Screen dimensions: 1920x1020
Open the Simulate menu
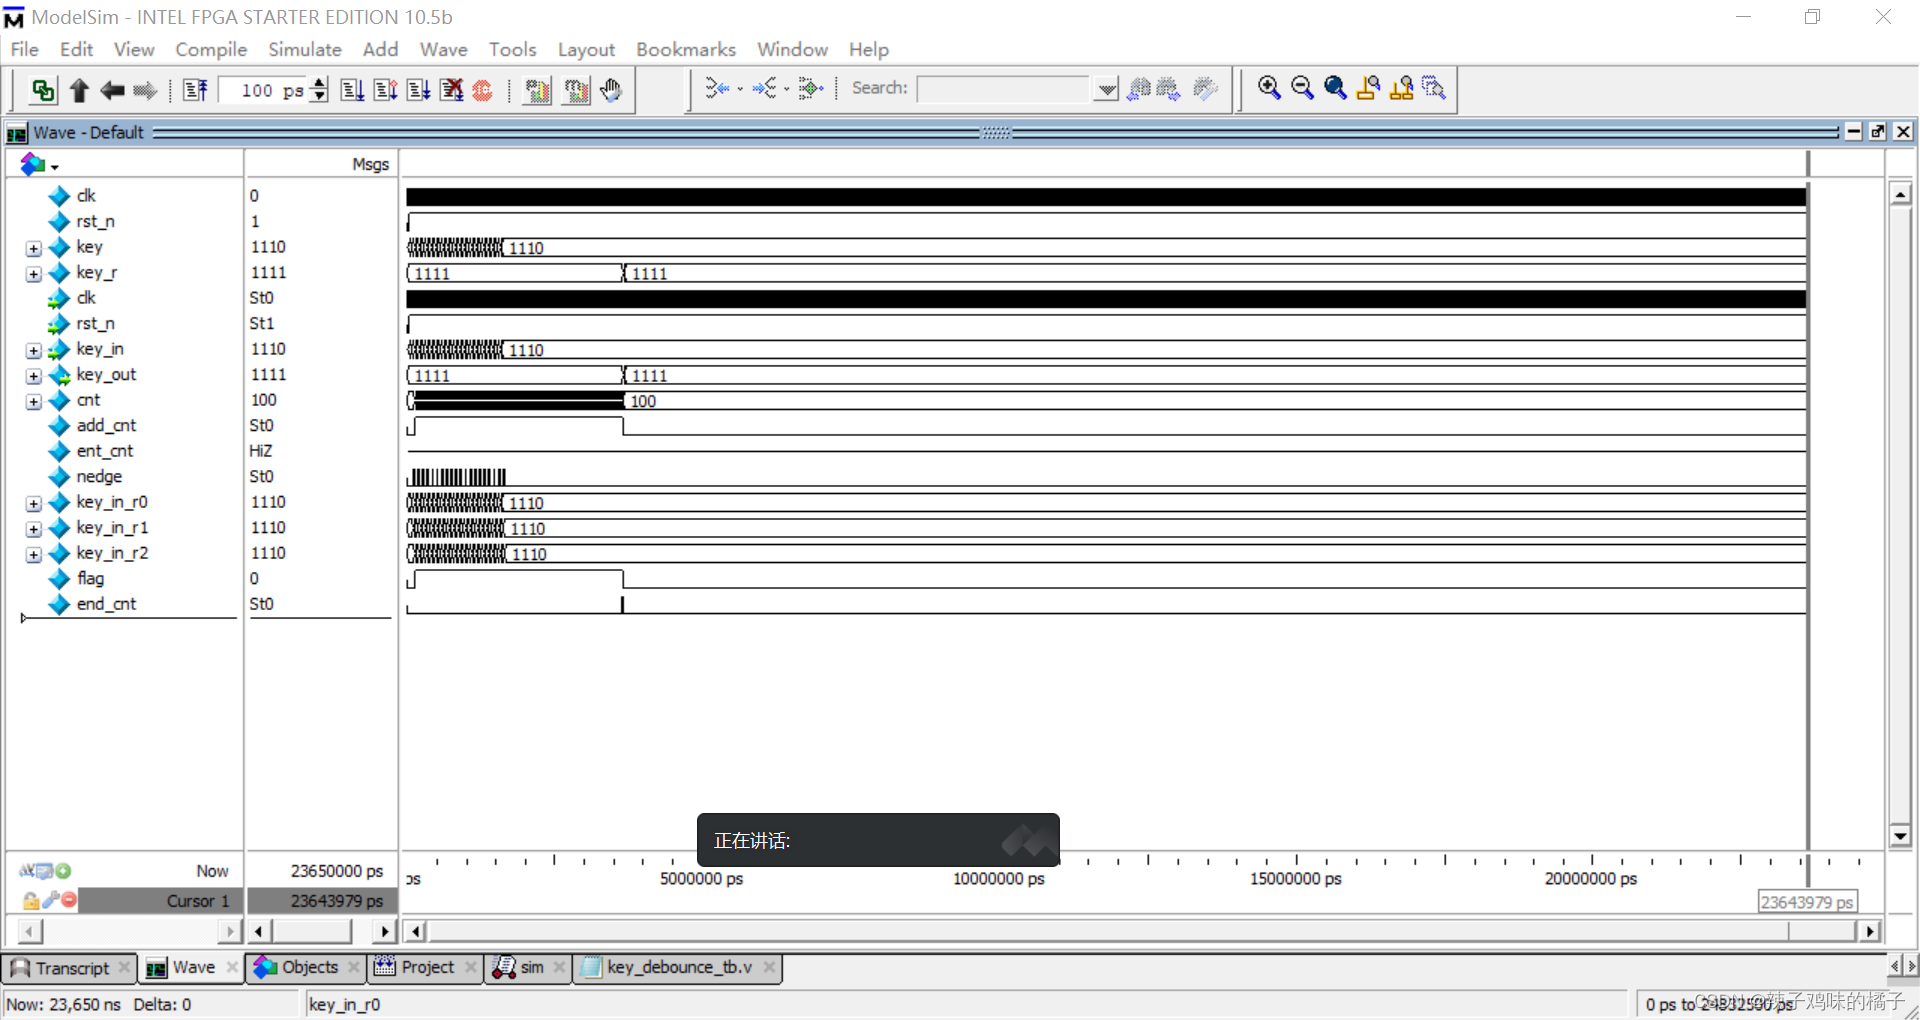point(305,49)
